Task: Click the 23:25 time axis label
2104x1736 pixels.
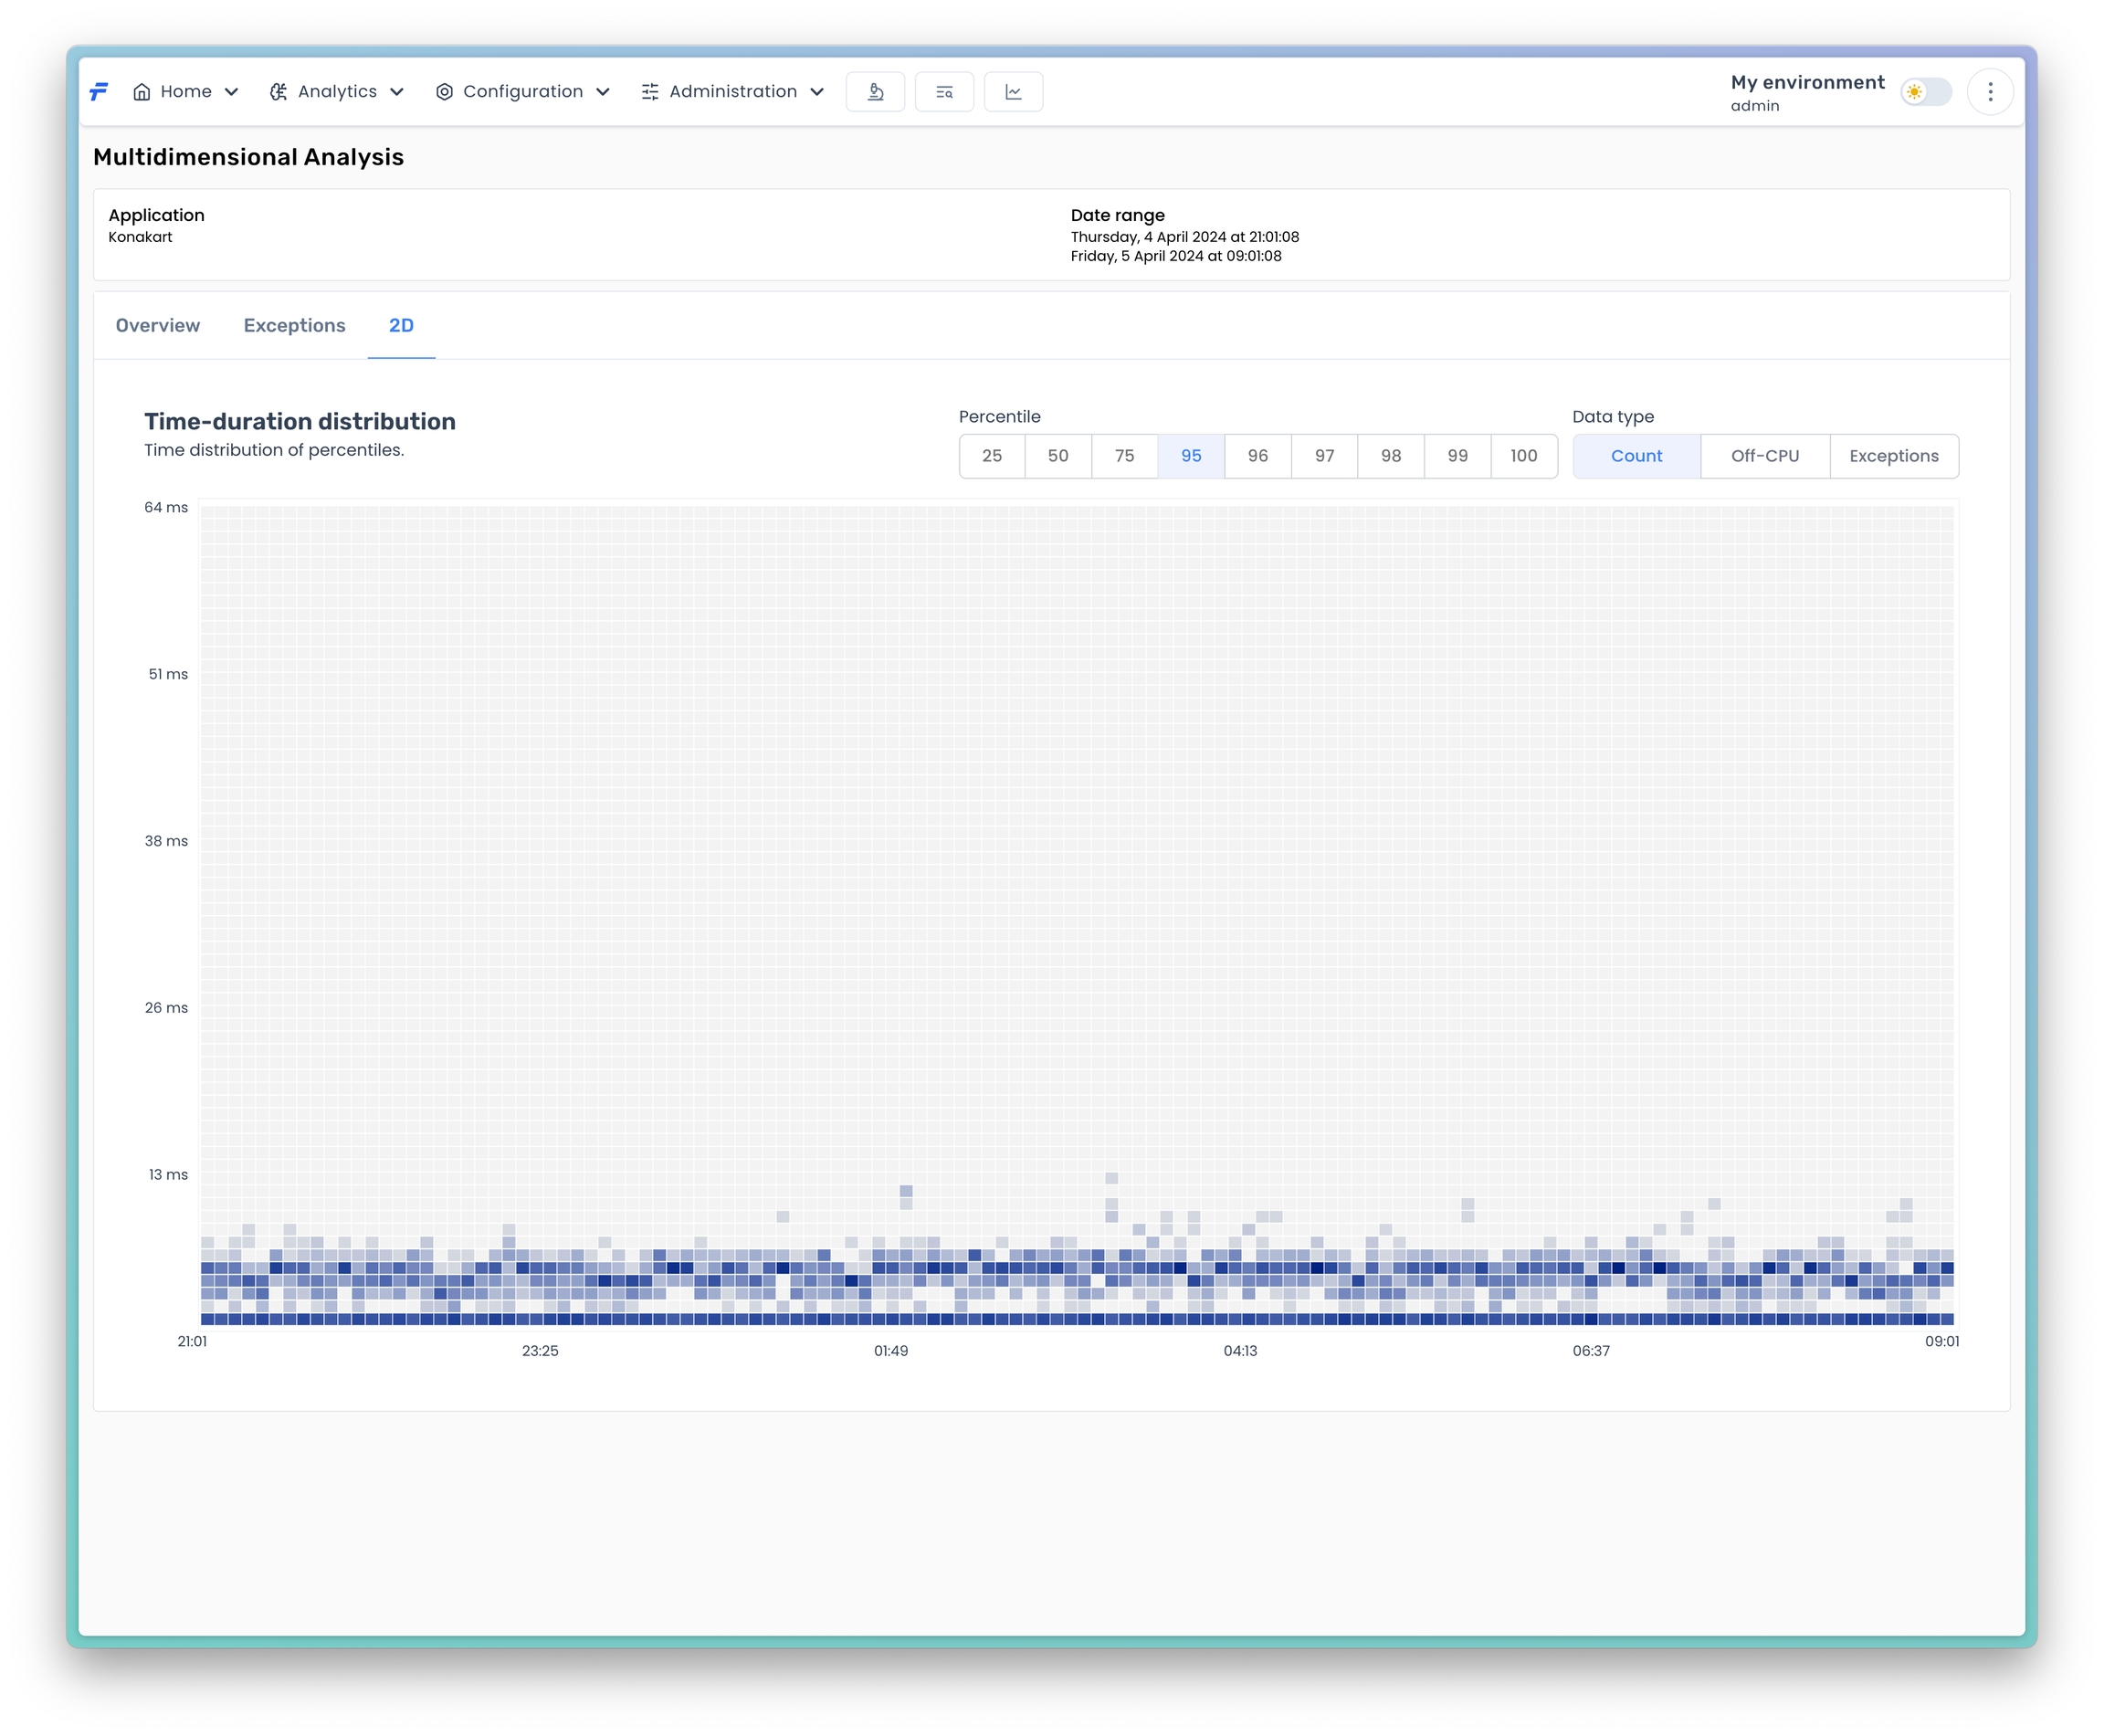Action: point(540,1351)
